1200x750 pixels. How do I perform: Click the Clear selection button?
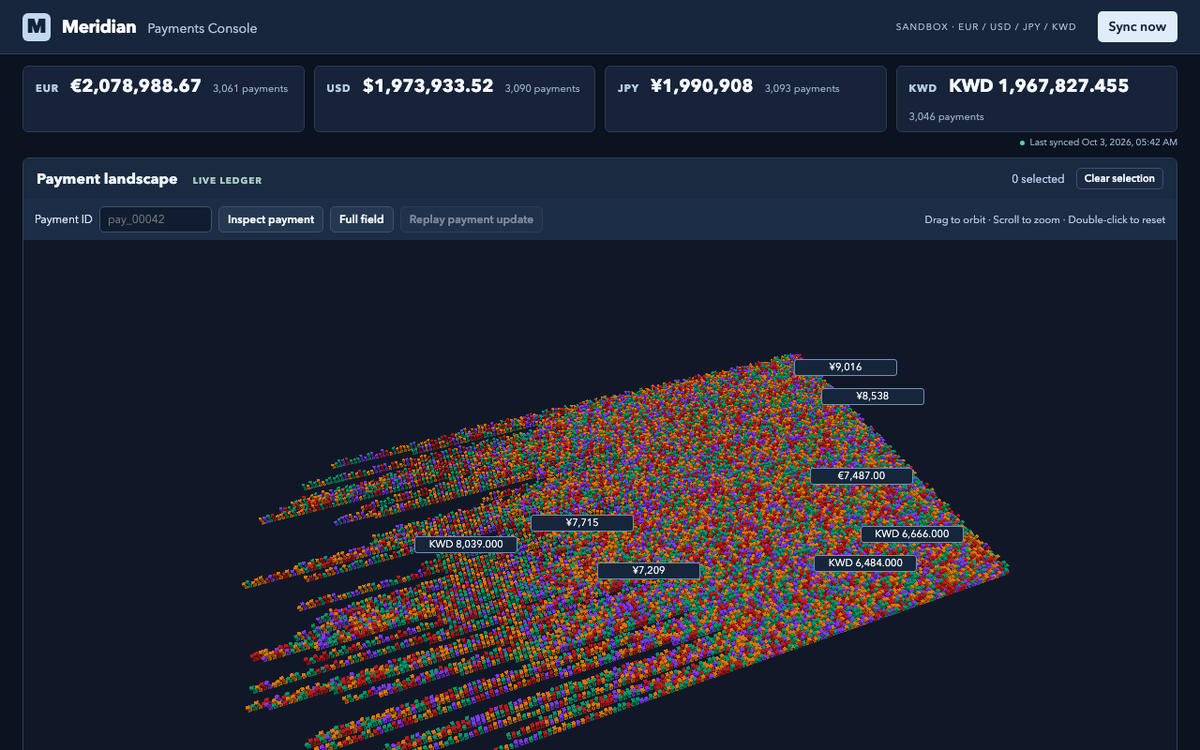[1119, 179]
